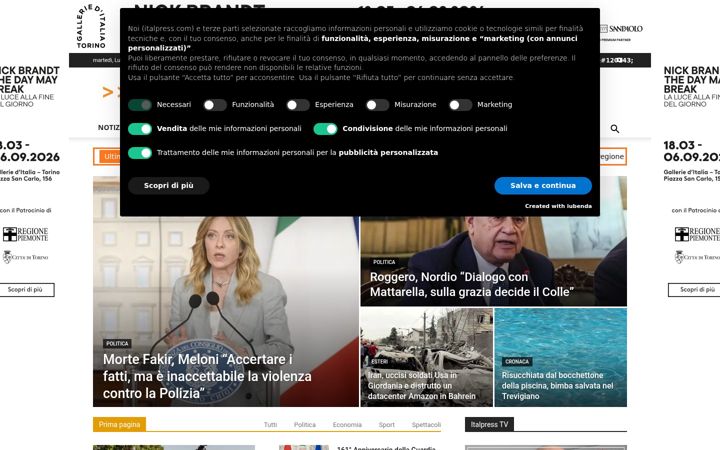Toggle the Necessari cookie switch

tap(140, 105)
